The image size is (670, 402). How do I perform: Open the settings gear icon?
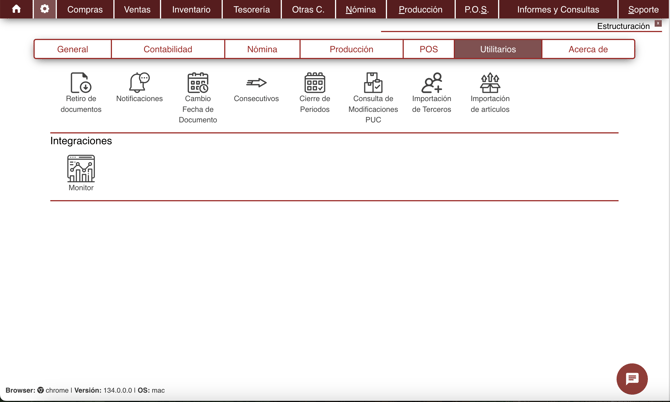pyautogui.click(x=44, y=9)
